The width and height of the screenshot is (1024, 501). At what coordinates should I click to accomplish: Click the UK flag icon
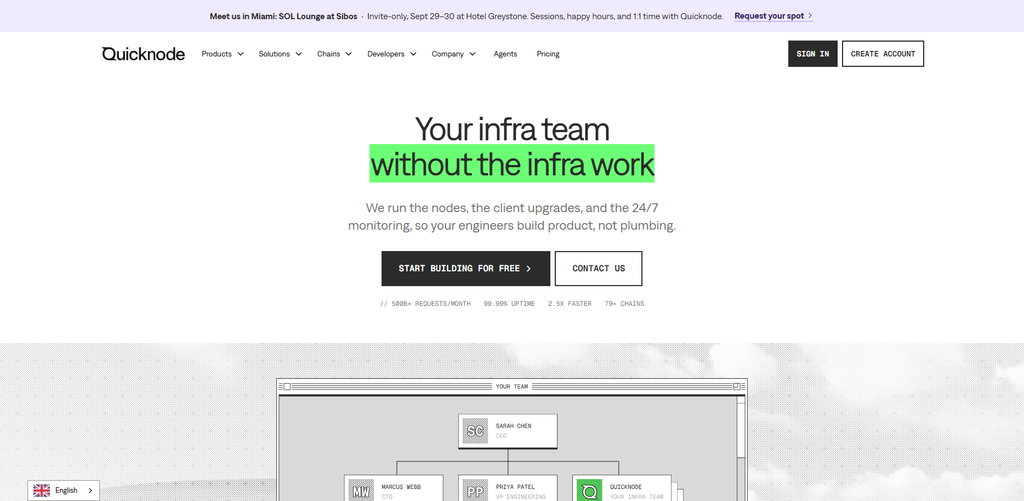click(x=42, y=491)
